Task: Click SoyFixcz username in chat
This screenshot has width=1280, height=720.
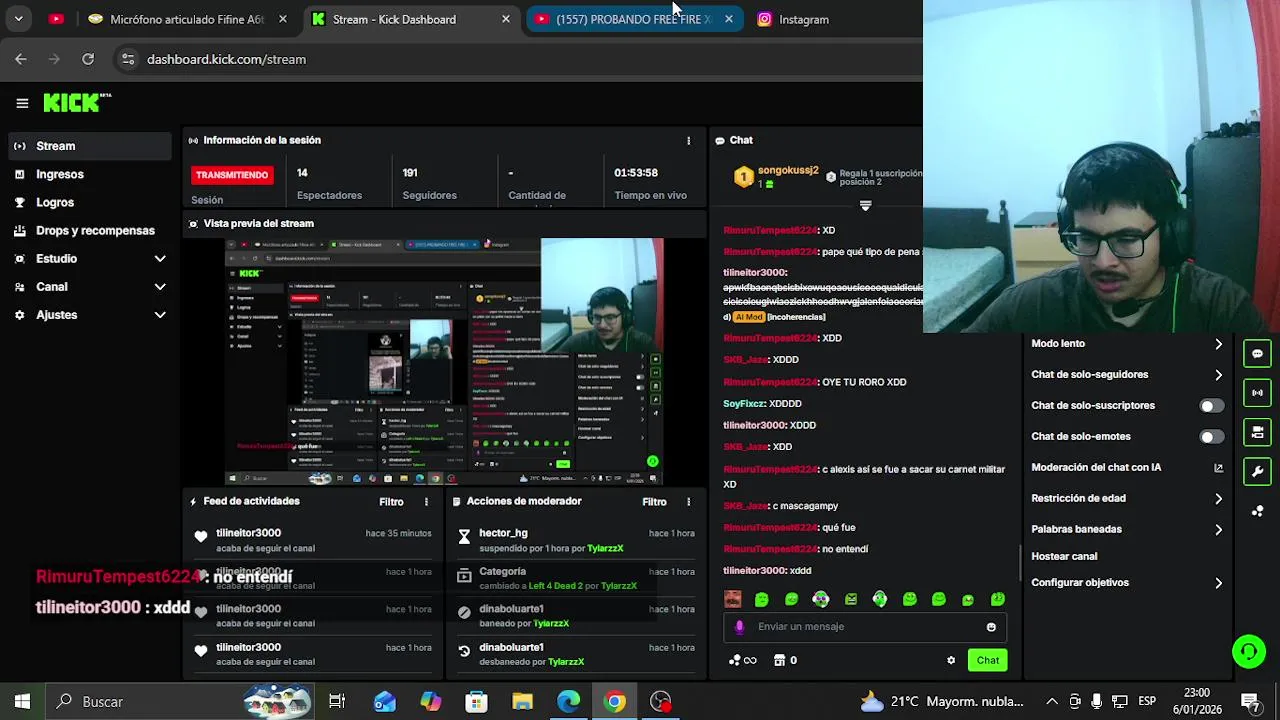Action: click(744, 404)
